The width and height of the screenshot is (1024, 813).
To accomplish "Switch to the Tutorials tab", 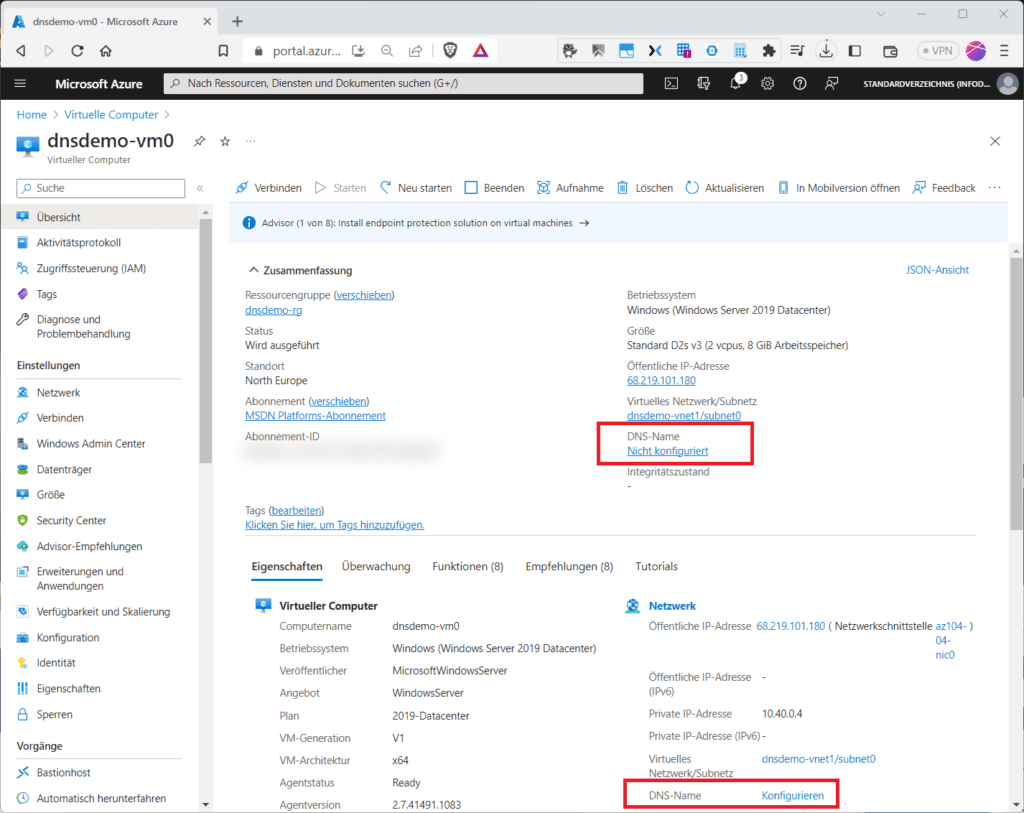I will 656,567.
